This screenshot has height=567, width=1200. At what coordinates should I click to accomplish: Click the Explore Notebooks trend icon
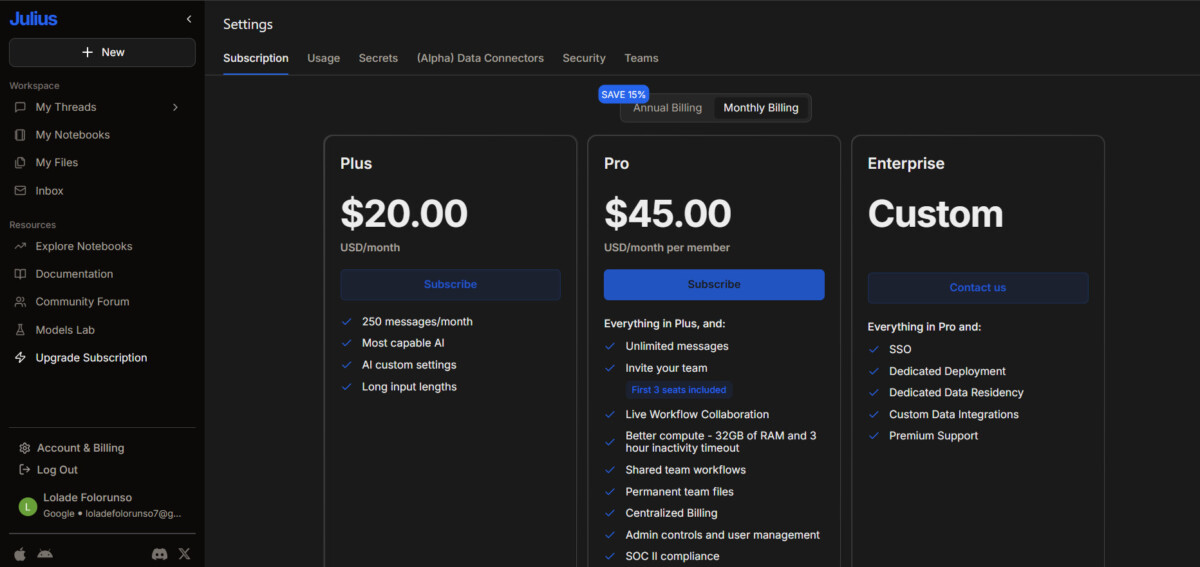20,246
